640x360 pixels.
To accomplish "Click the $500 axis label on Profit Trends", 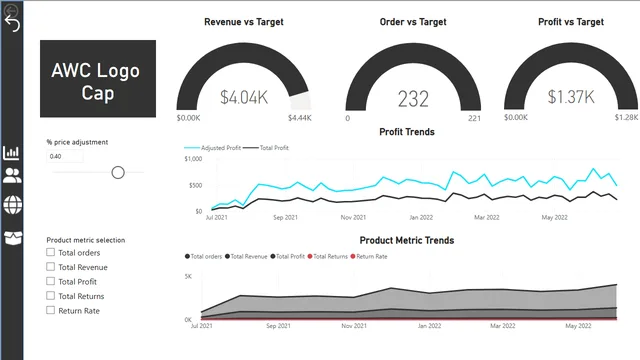I will tap(196, 185).
